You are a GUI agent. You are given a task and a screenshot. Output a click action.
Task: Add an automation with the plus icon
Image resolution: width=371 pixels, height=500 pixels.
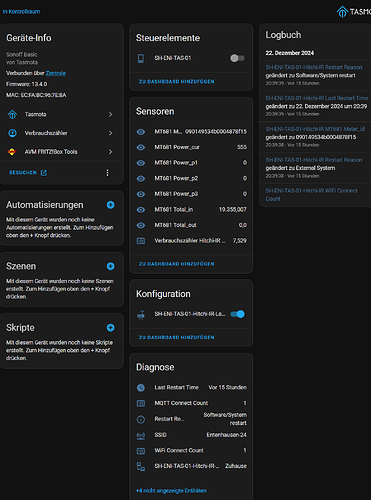[110, 205]
